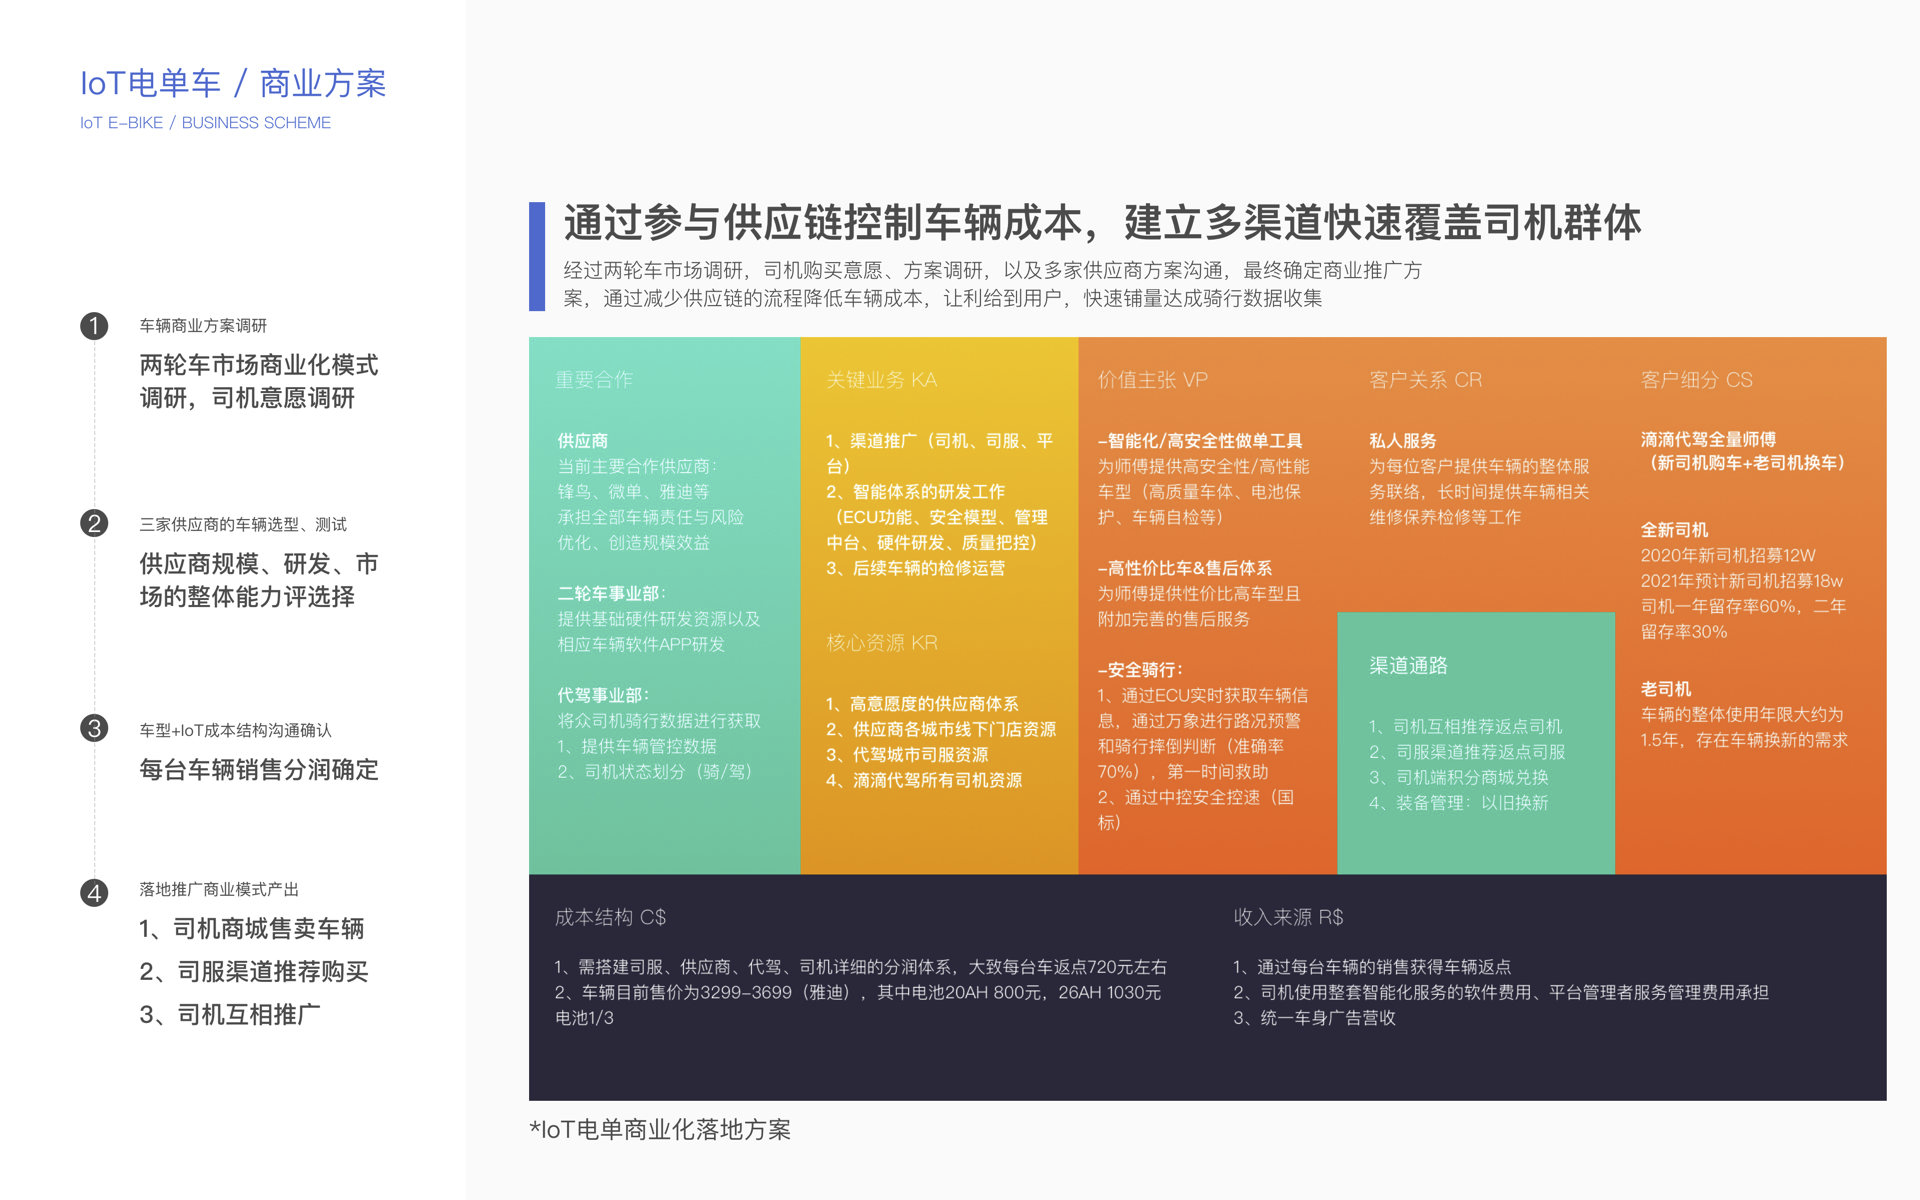The width and height of the screenshot is (1920, 1200).
Task: Click the 关键业务 KA section header
Action: [881, 380]
